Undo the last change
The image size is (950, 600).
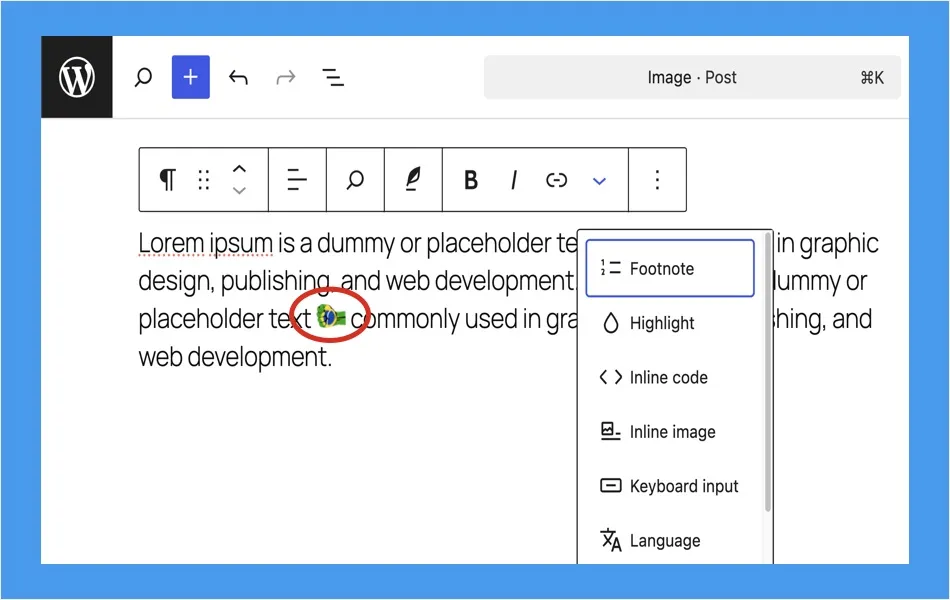point(238,77)
